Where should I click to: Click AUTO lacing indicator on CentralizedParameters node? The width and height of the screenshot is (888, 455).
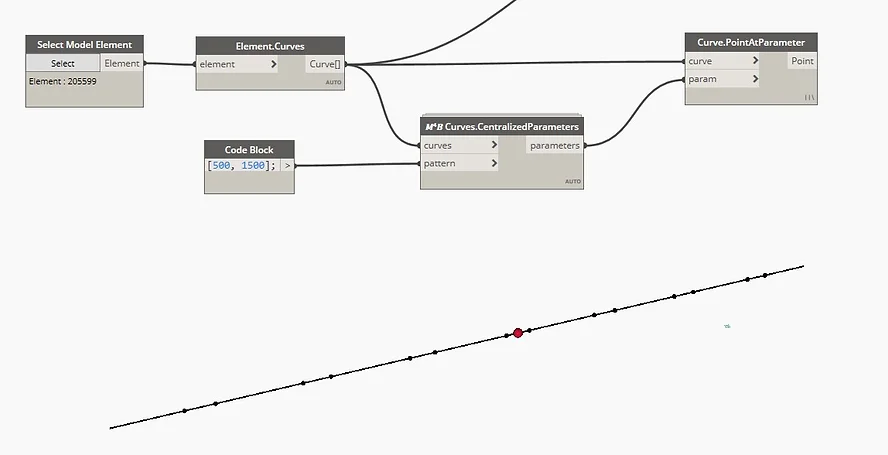click(572, 181)
